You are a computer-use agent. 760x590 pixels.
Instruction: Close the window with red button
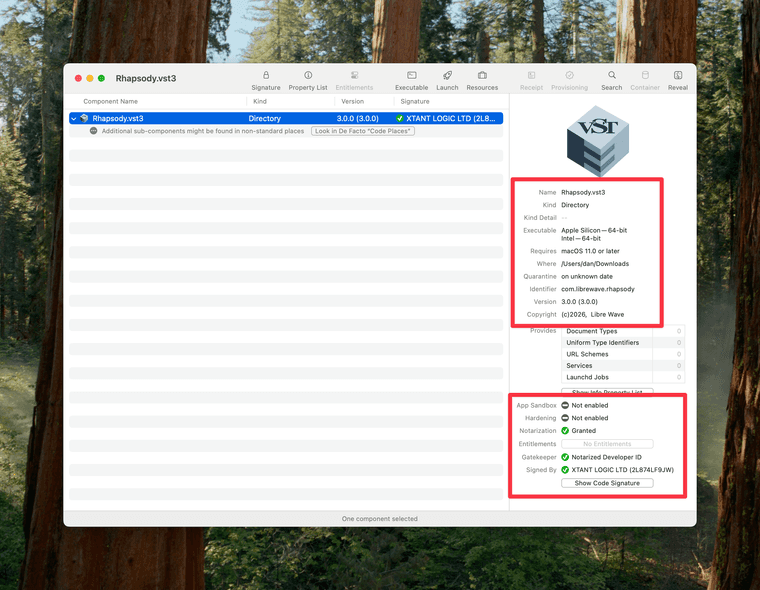[78, 78]
